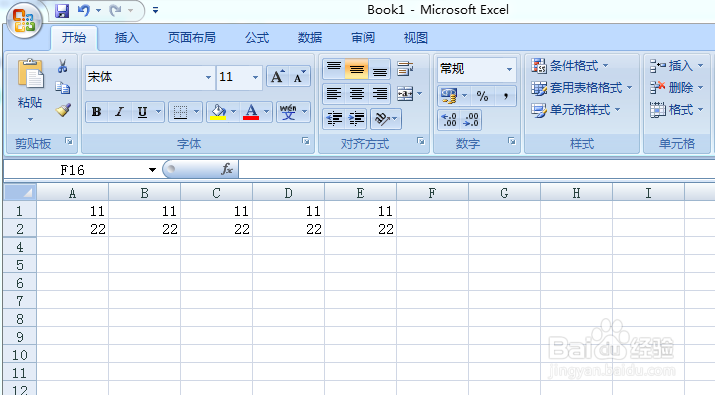
Task: Decrease decimal places
Action: click(471, 120)
